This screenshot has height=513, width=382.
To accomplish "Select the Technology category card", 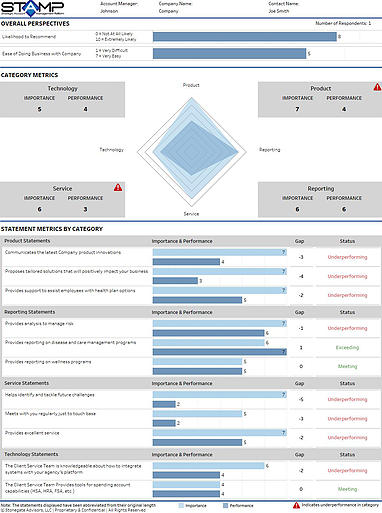I will [x=62, y=99].
